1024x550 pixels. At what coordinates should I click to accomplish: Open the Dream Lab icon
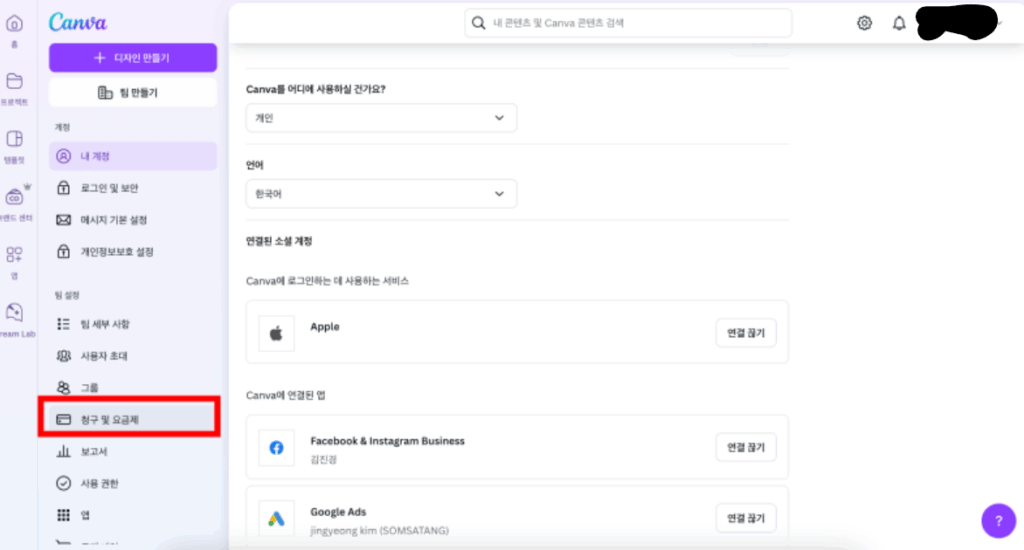(14, 312)
